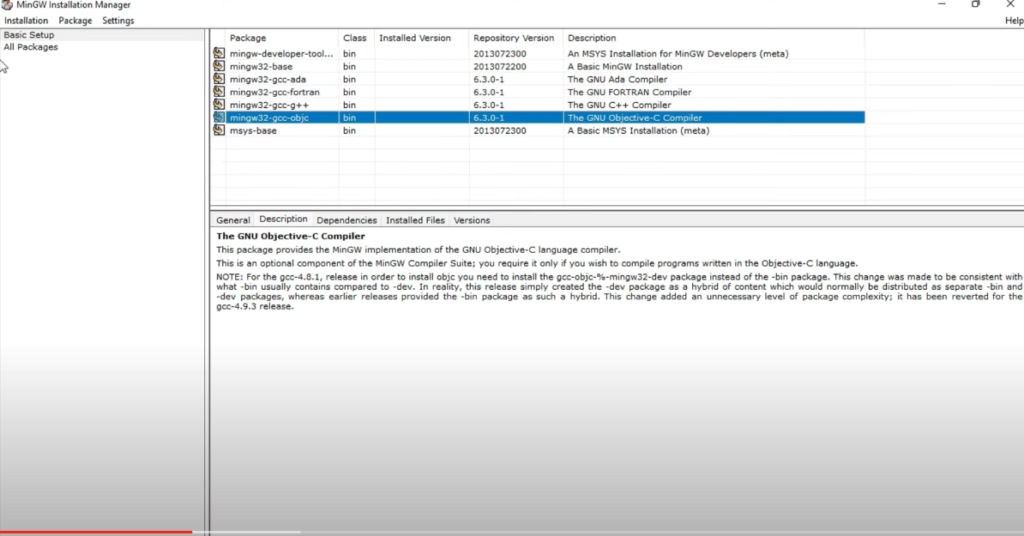The width and height of the screenshot is (1024, 536).
Task: Restore down the MinGW window
Action: (976, 4)
